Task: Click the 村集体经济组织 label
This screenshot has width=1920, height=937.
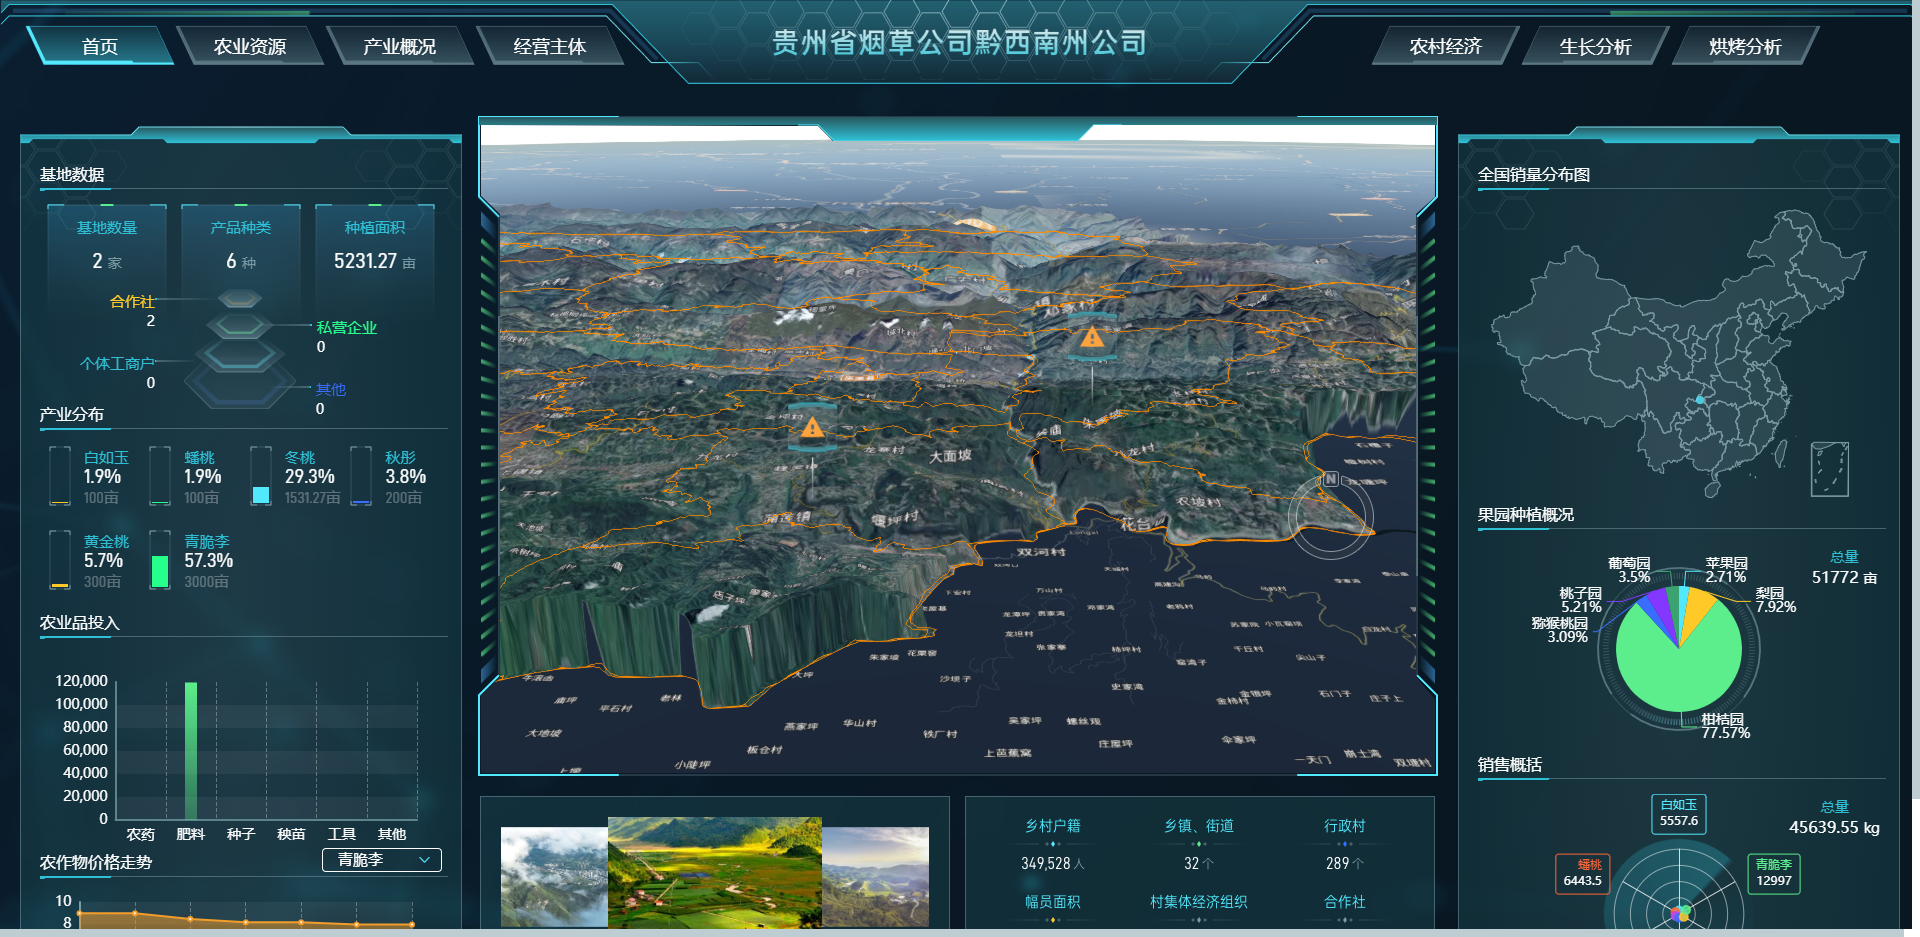Action: (x=1199, y=902)
